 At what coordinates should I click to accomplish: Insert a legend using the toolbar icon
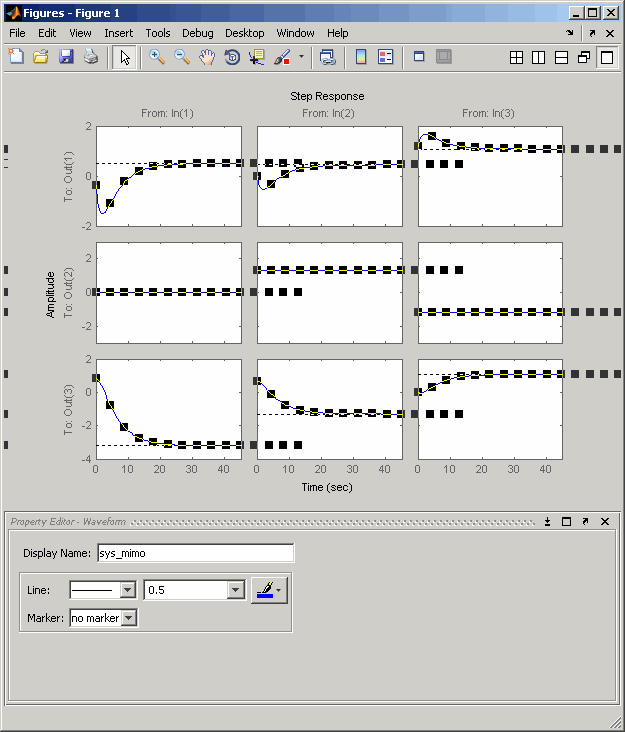tap(386, 57)
